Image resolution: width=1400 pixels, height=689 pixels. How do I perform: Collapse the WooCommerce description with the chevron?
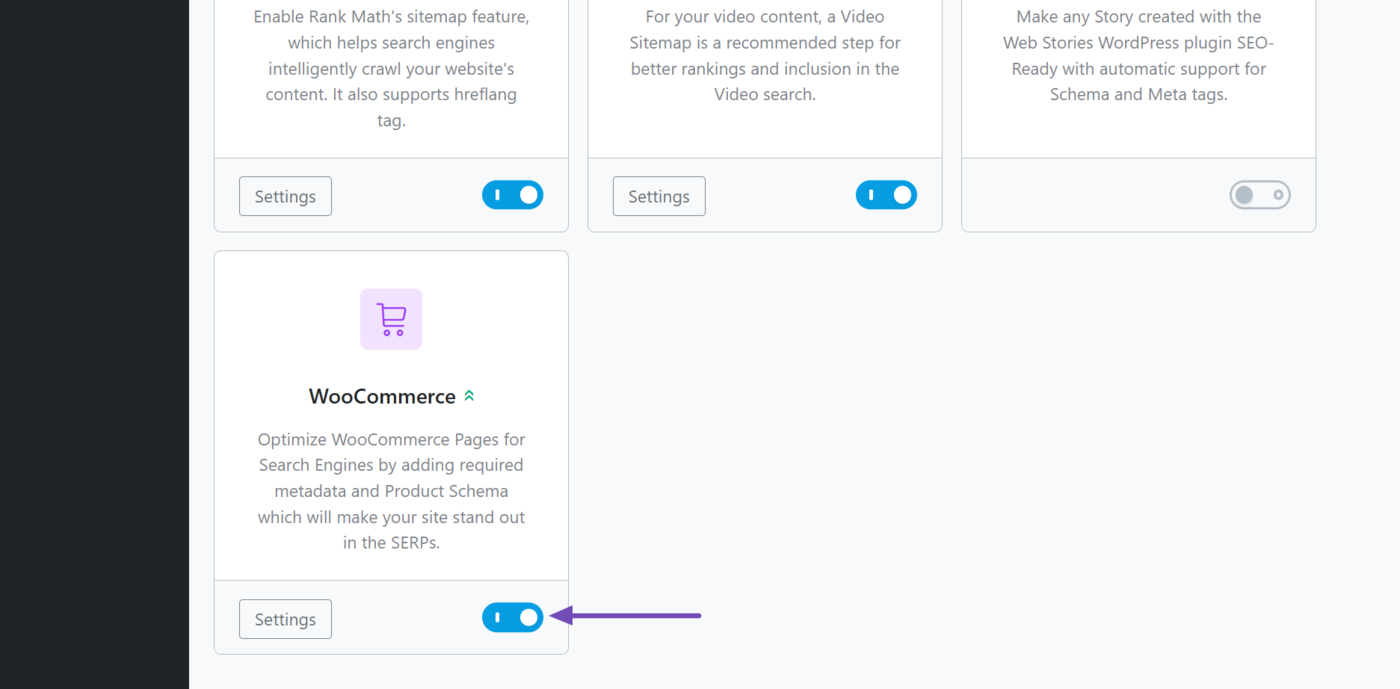click(x=469, y=394)
